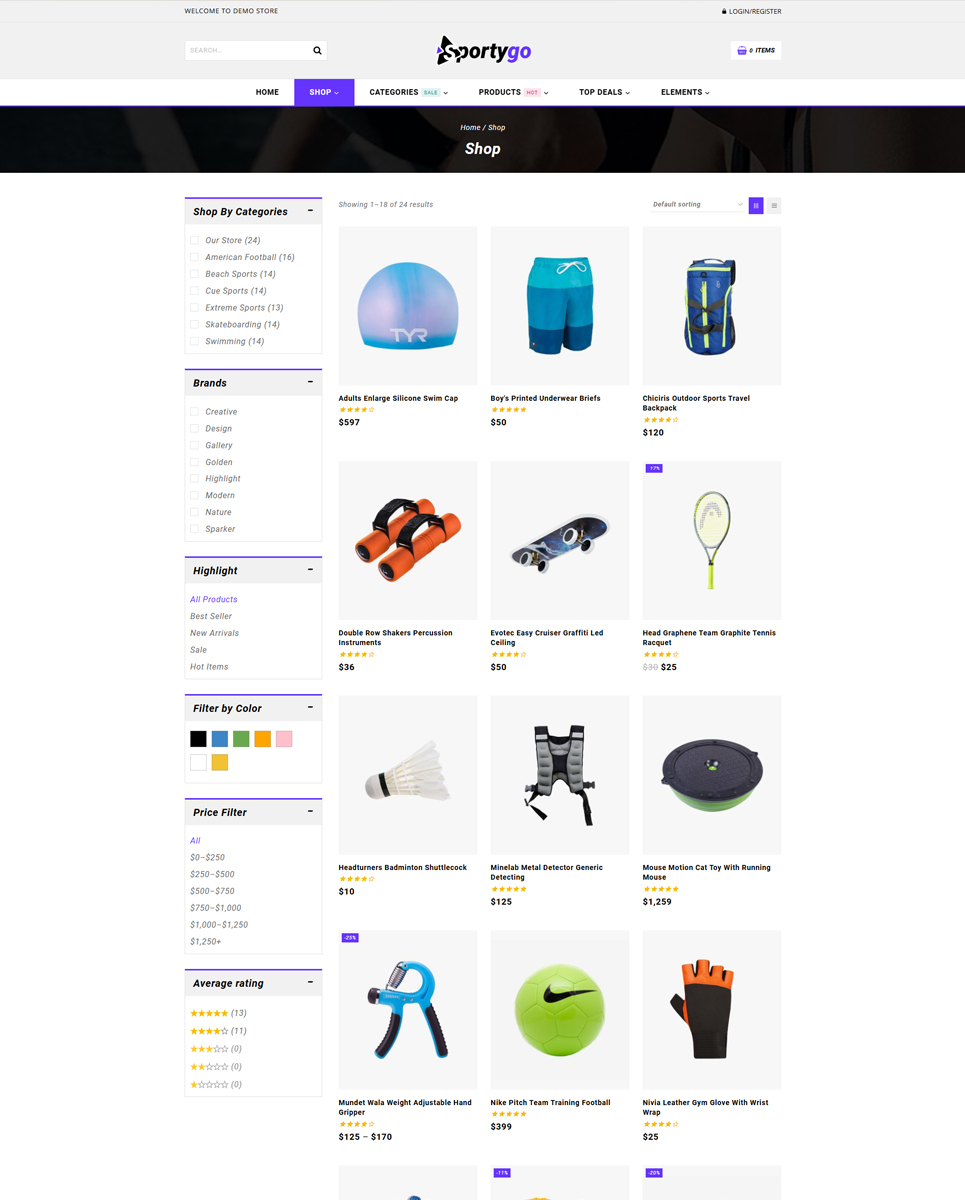Check the Swimming category checkbox
Image resolution: width=965 pixels, height=1200 pixels.
click(x=195, y=341)
